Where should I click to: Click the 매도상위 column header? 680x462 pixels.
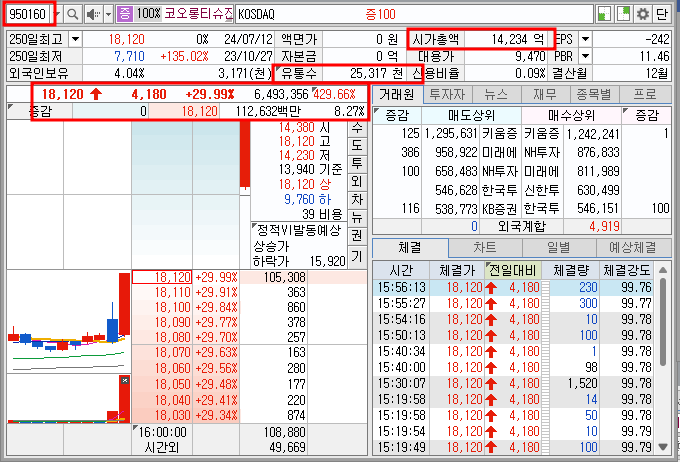(x=471, y=115)
